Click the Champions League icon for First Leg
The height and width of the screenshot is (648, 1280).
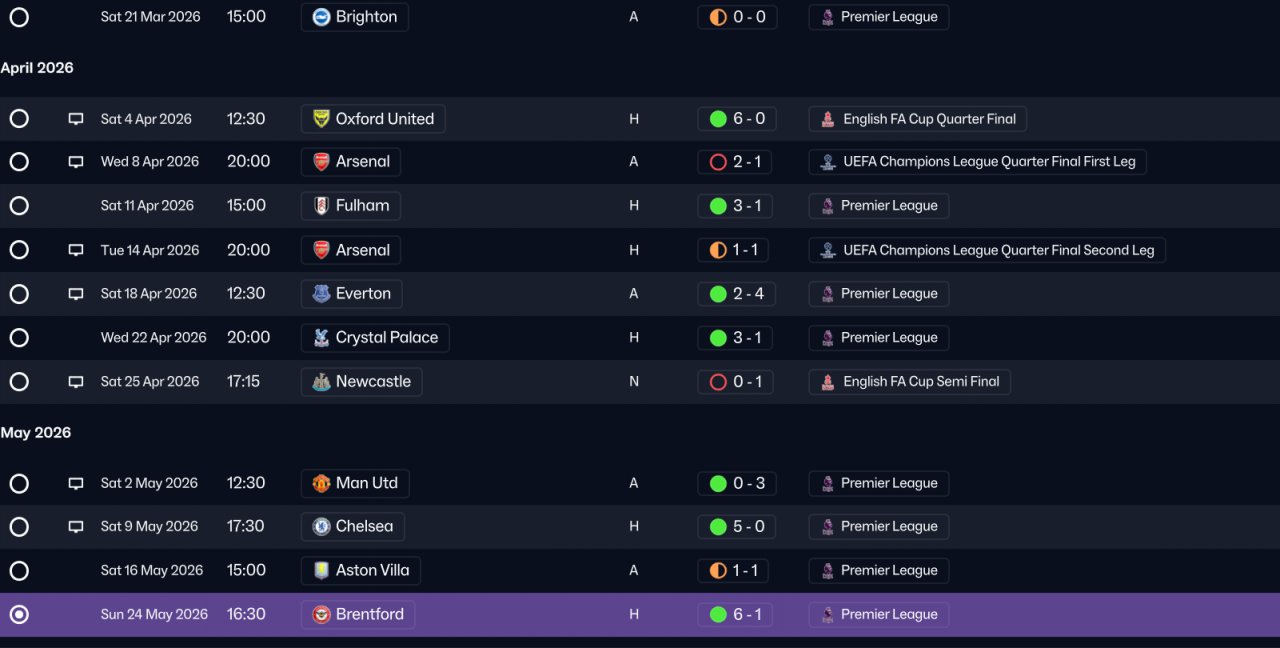point(827,162)
